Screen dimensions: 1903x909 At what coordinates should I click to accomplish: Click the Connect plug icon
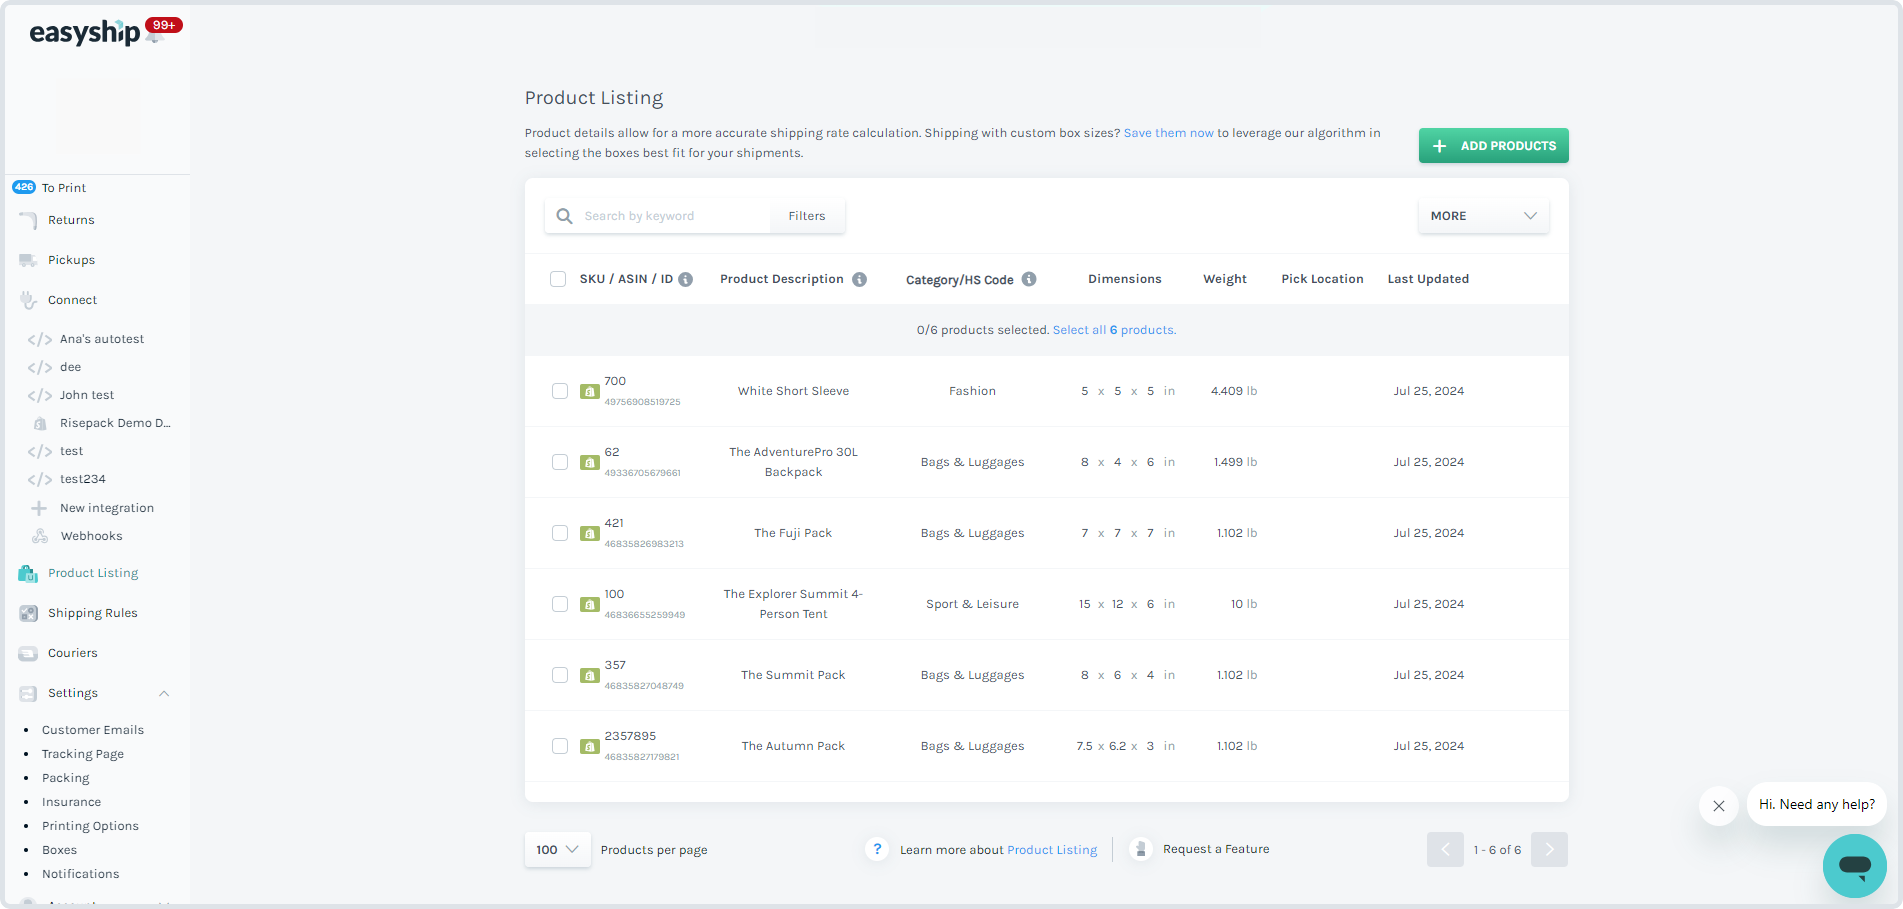point(28,300)
